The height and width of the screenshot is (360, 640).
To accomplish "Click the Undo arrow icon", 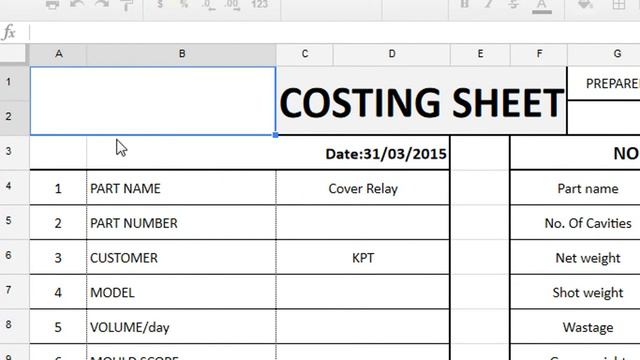I will pos(77,4).
